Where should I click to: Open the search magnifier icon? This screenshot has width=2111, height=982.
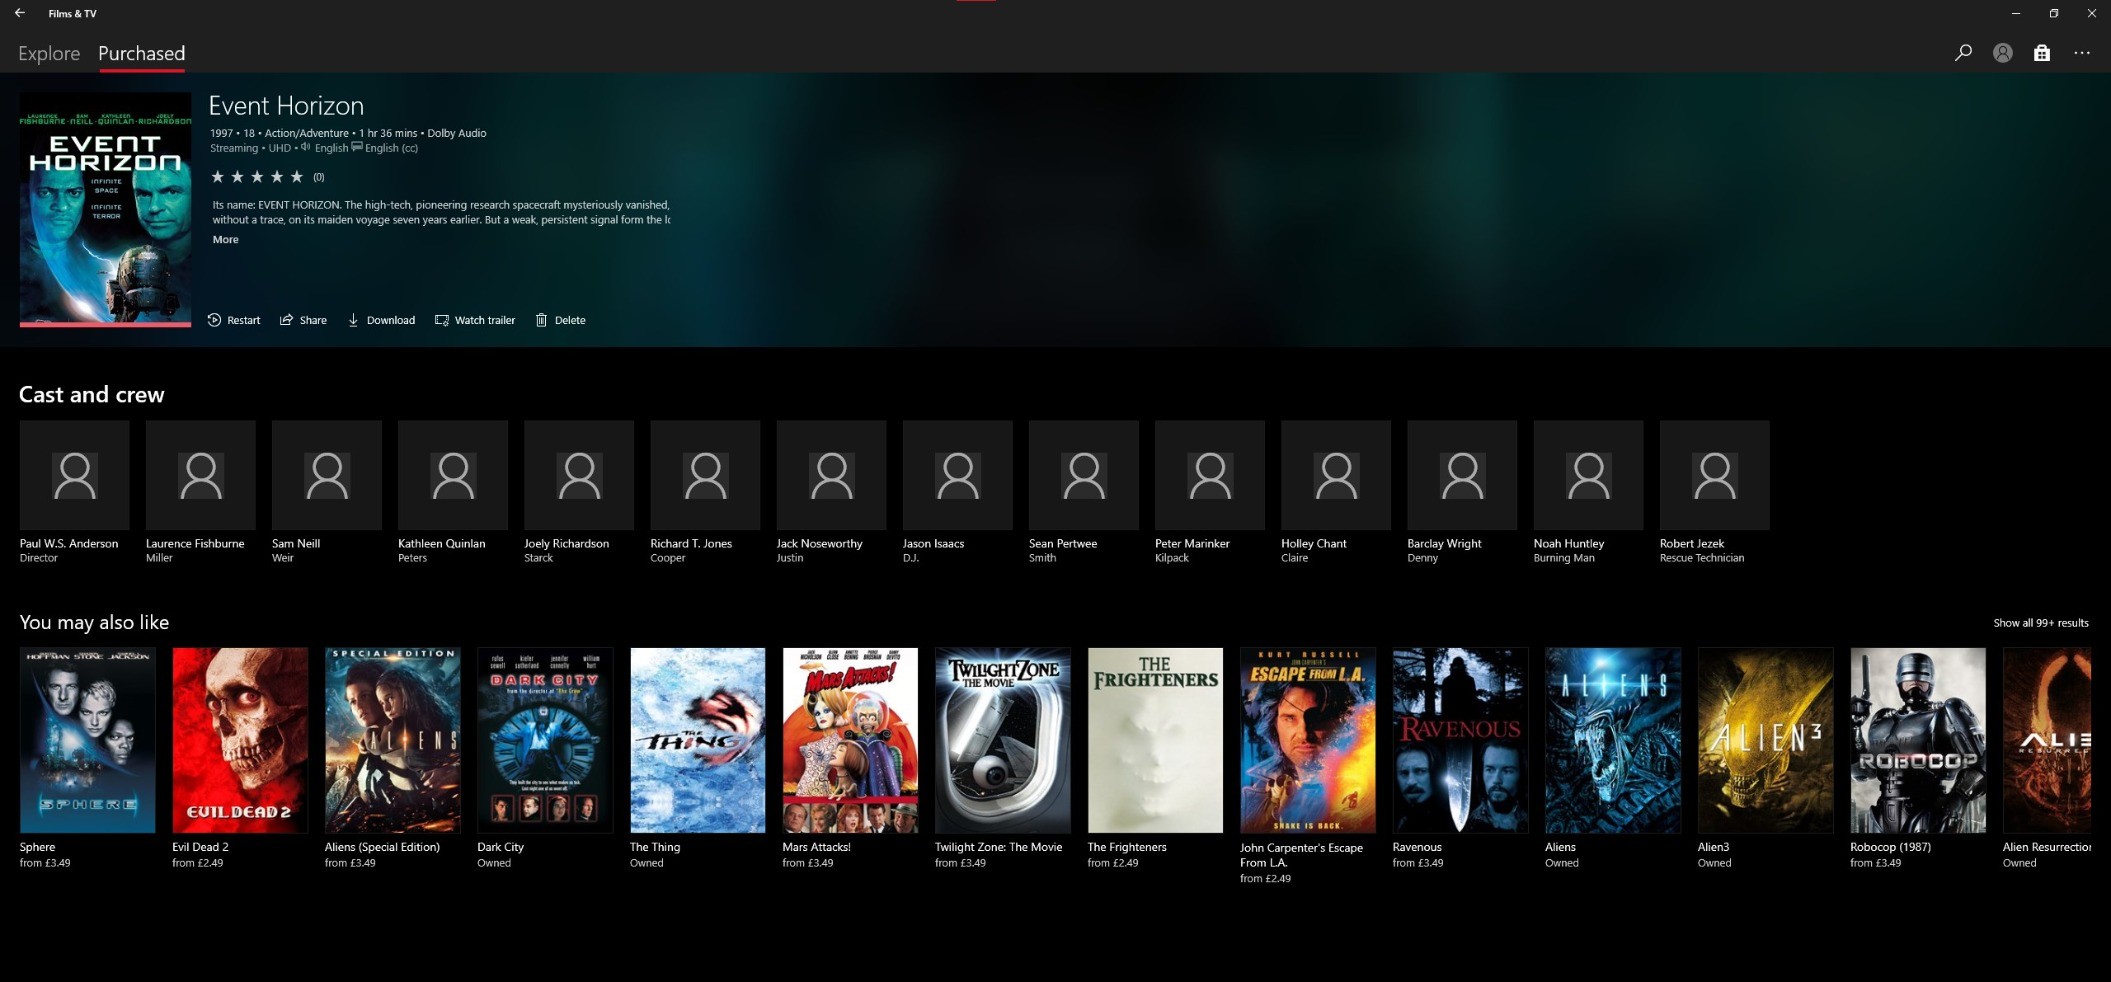point(1963,53)
